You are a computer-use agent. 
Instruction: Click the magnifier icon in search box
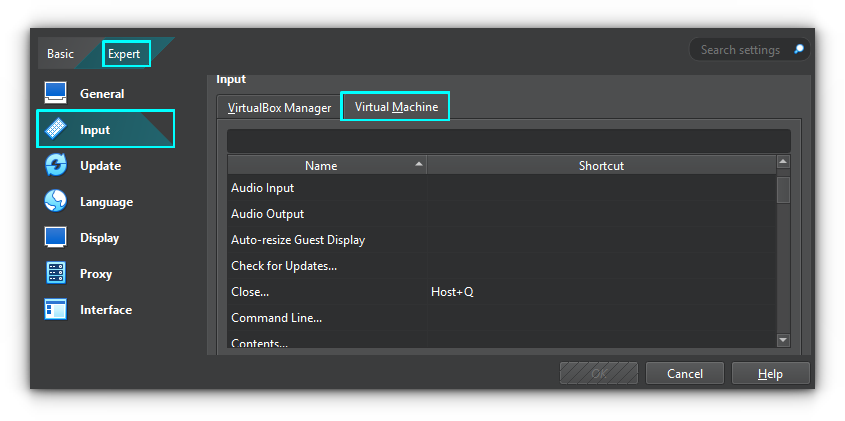pos(798,49)
